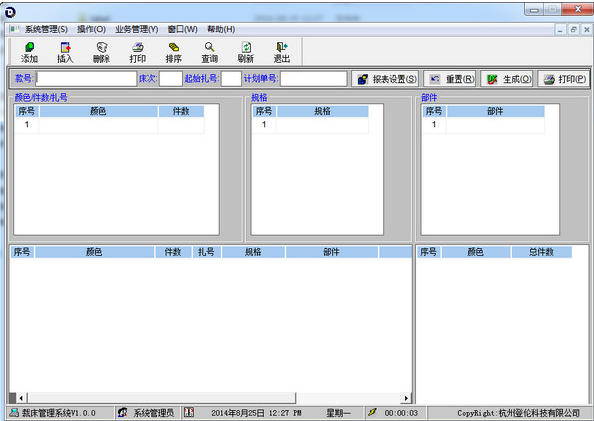Screen dimensions: 594x421
Task: Click the 打印(P) button on the right
Action: click(x=563, y=79)
